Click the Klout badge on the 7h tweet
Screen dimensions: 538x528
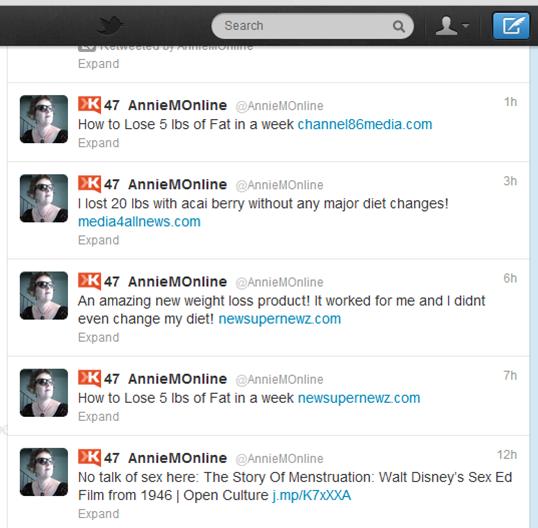point(89,378)
